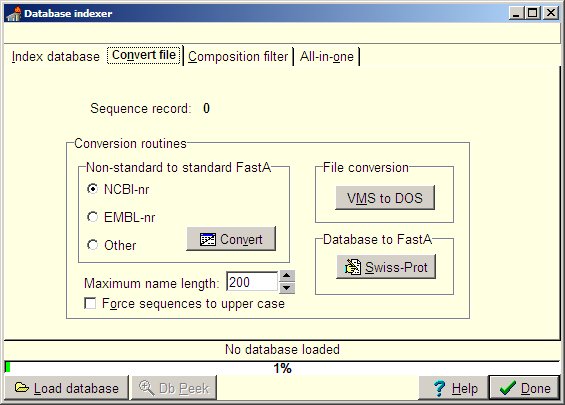Enable Force sequences to upper case
This screenshot has width=565, height=405.
(90, 303)
